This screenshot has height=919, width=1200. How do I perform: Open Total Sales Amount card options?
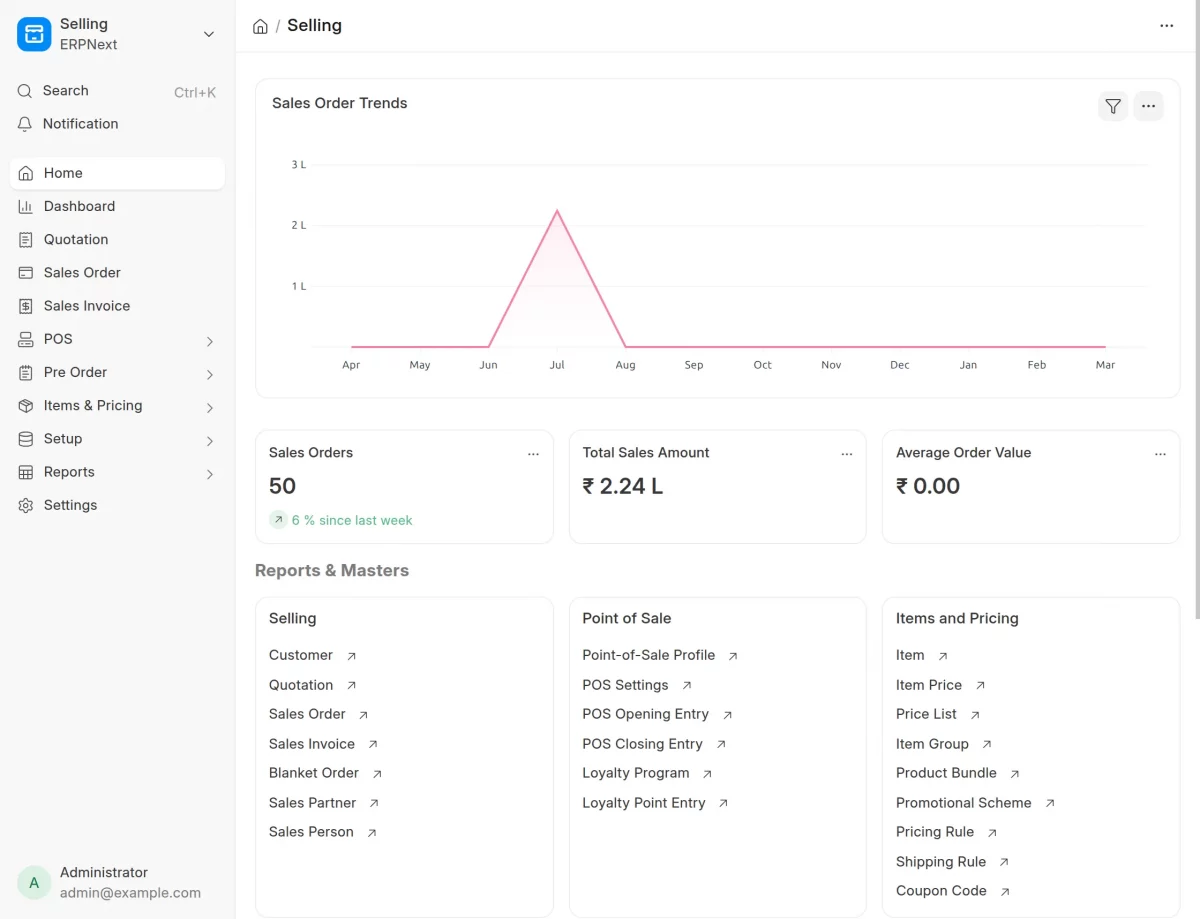[x=847, y=454]
